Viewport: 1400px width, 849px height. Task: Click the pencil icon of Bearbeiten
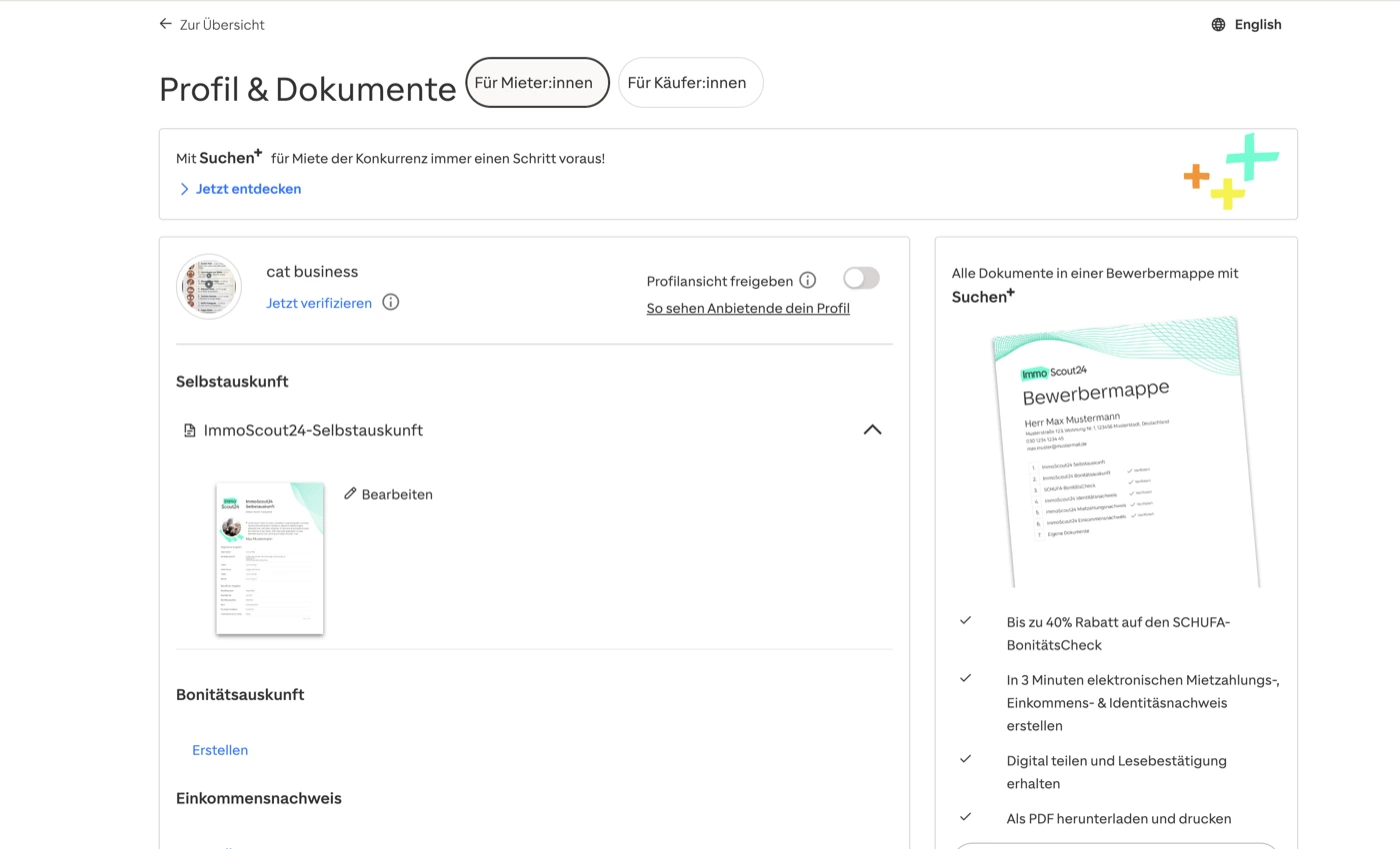point(350,493)
